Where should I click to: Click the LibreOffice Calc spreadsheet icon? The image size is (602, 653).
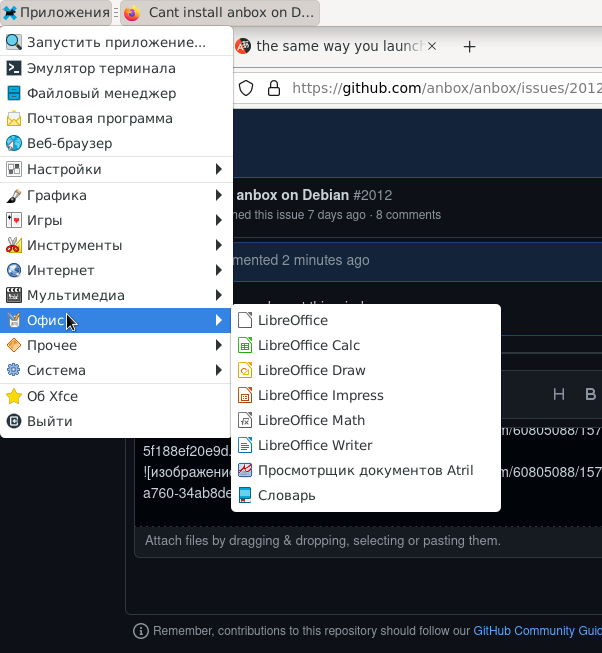click(245, 345)
